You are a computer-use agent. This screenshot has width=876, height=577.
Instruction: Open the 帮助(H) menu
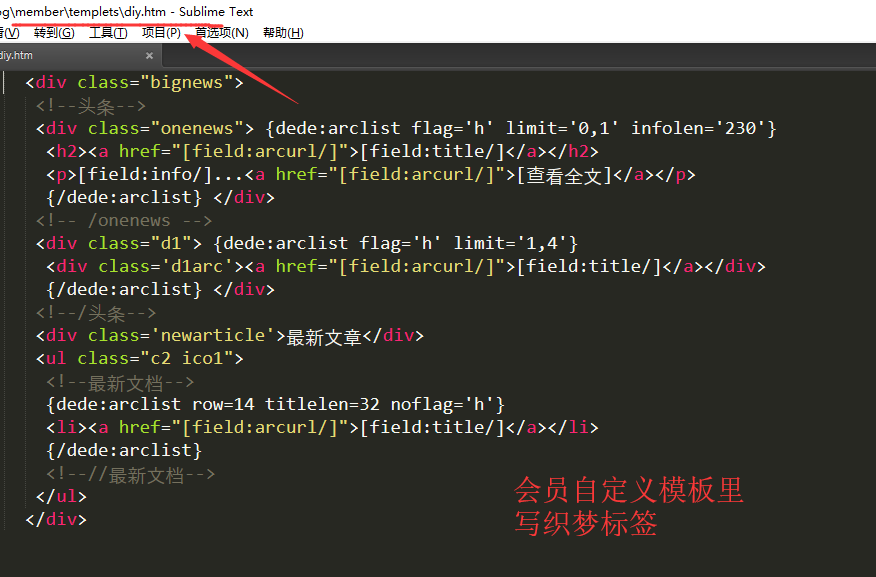[283, 33]
